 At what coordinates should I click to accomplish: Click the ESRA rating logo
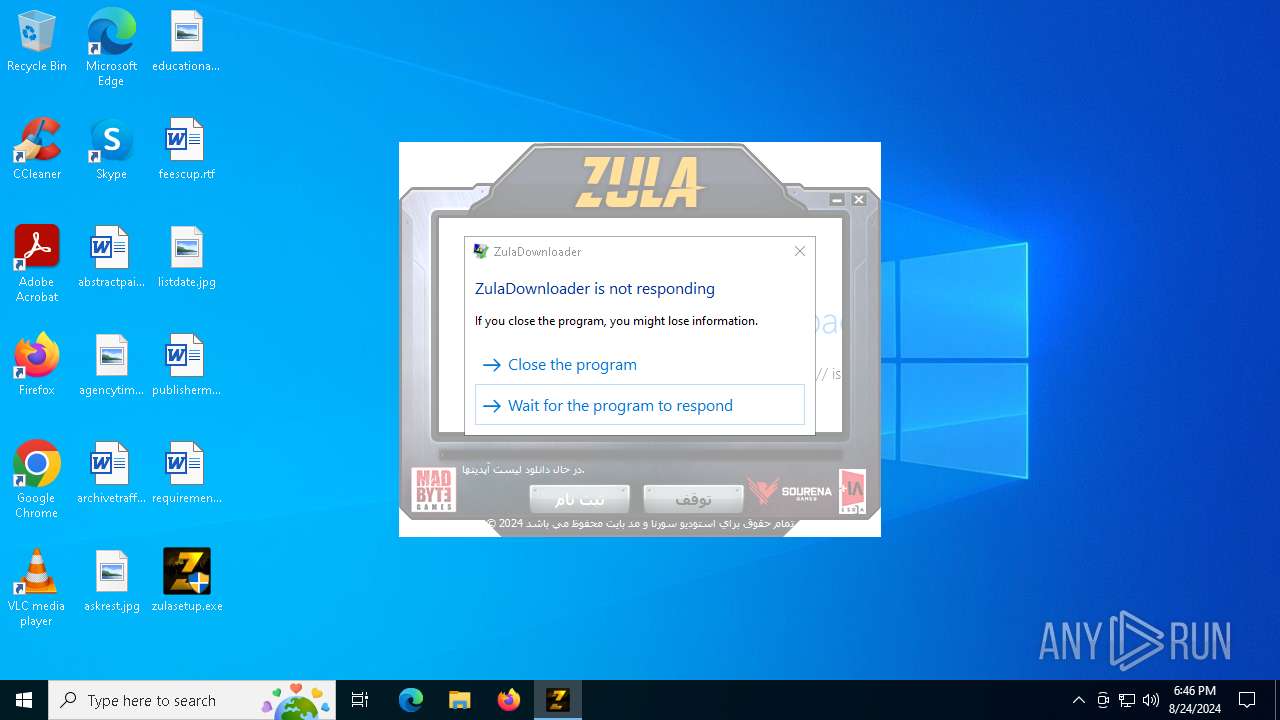tap(852, 491)
